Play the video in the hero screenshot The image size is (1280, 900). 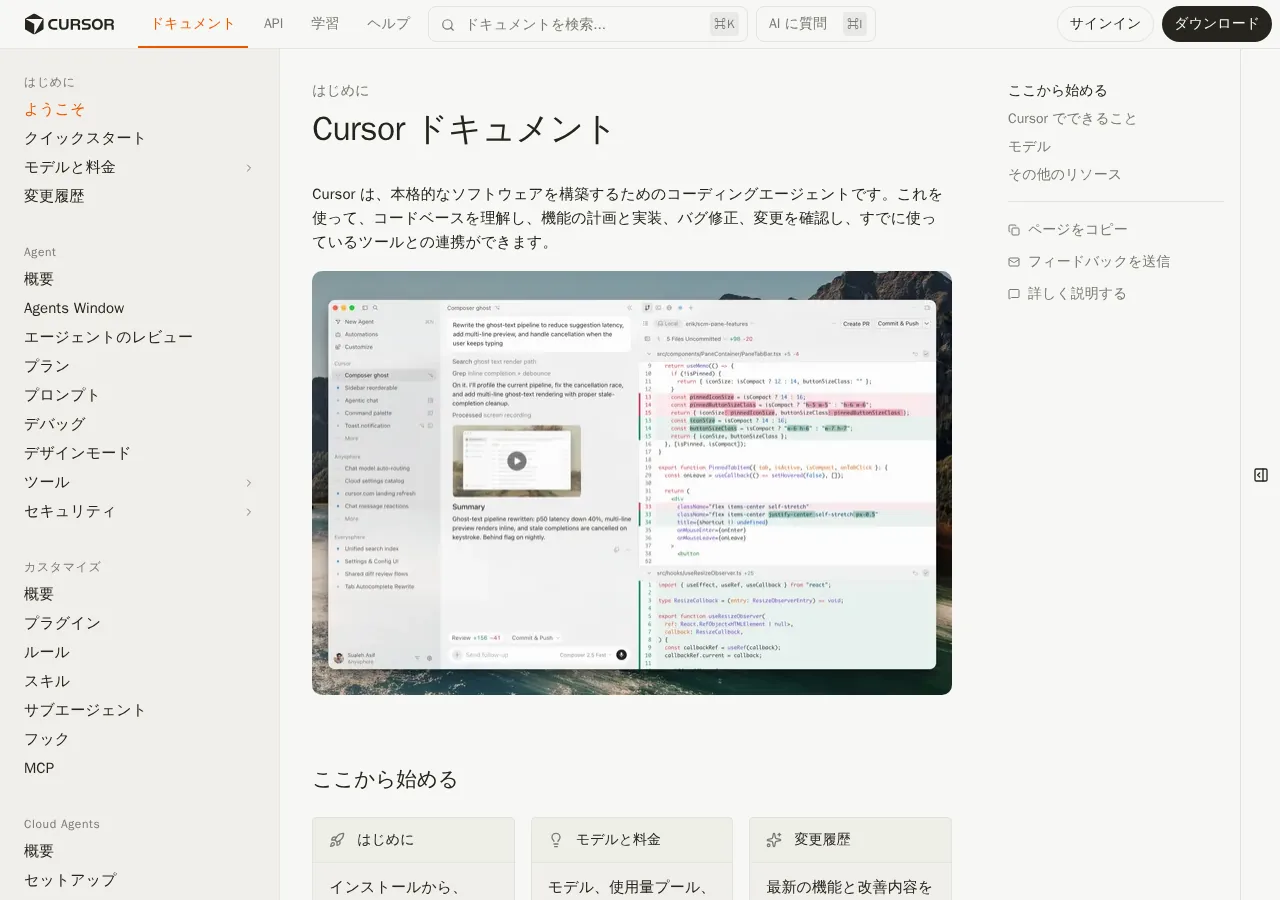[x=516, y=461]
